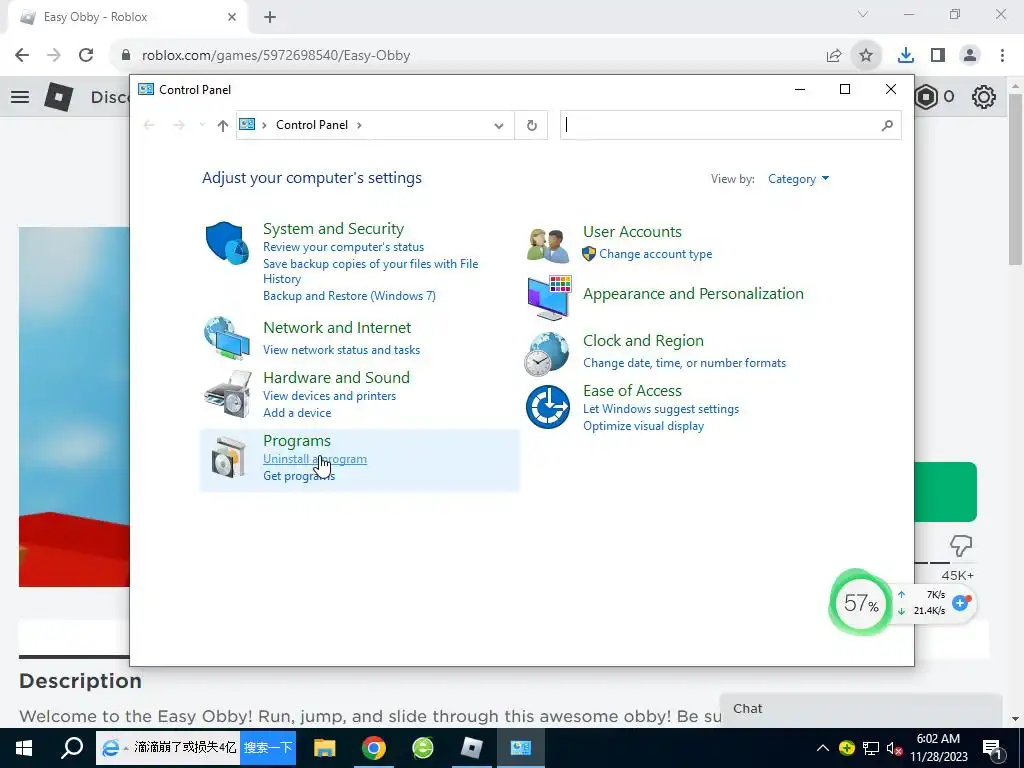The height and width of the screenshot is (768, 1024).
Task: Go back in Chrome browser
Action: pyautogui.click(x=22, y=55)
